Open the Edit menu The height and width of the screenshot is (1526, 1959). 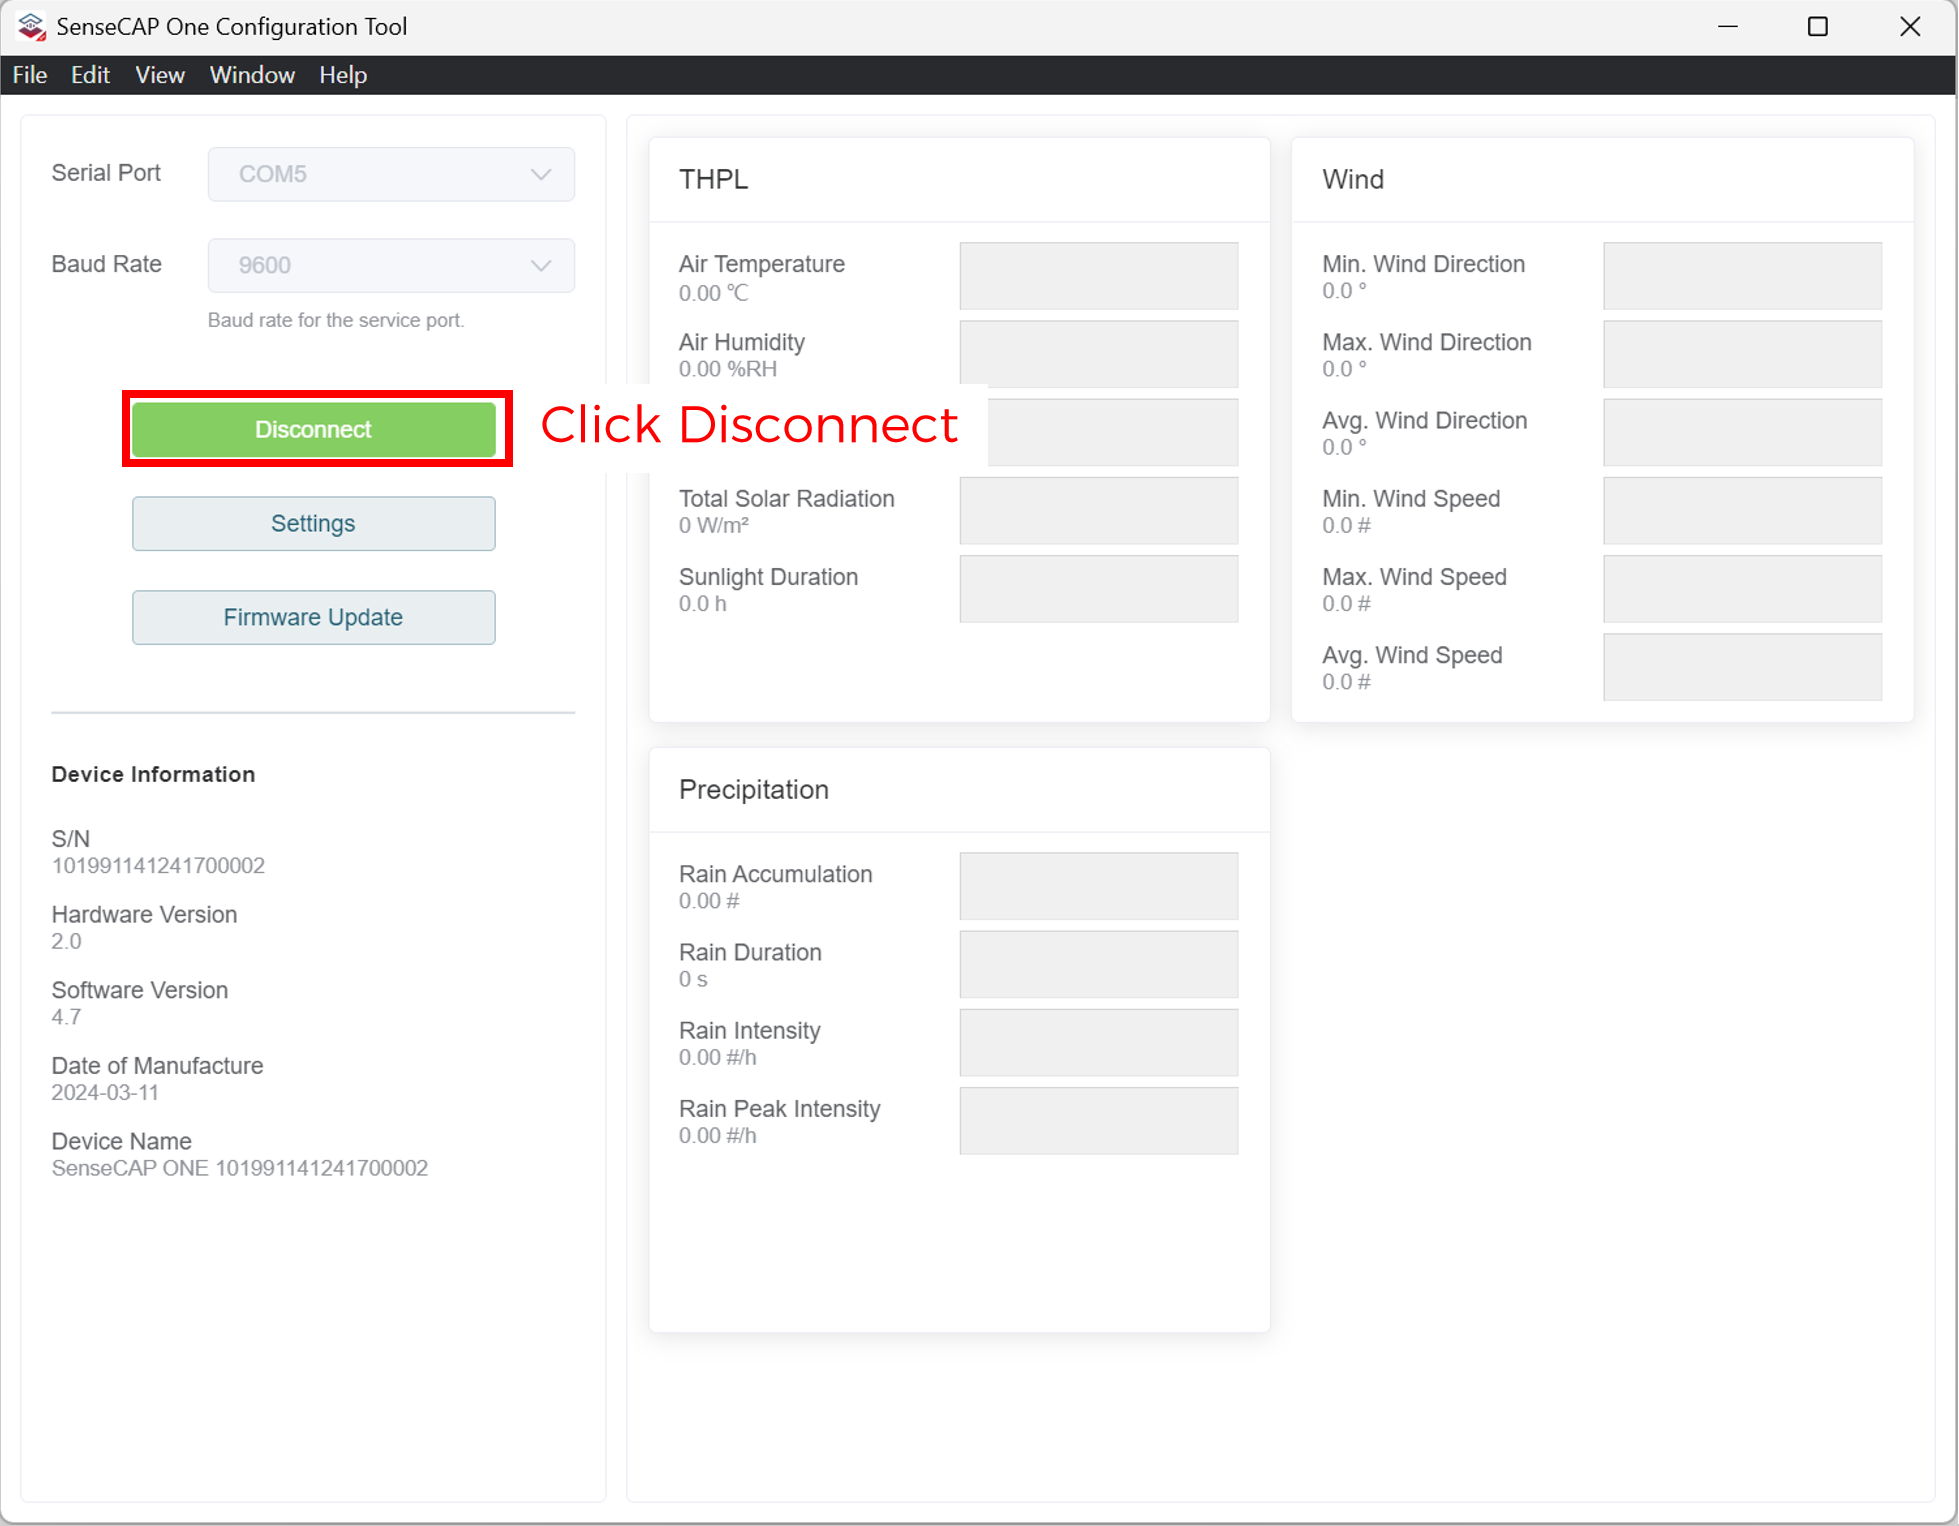point(90,75)
